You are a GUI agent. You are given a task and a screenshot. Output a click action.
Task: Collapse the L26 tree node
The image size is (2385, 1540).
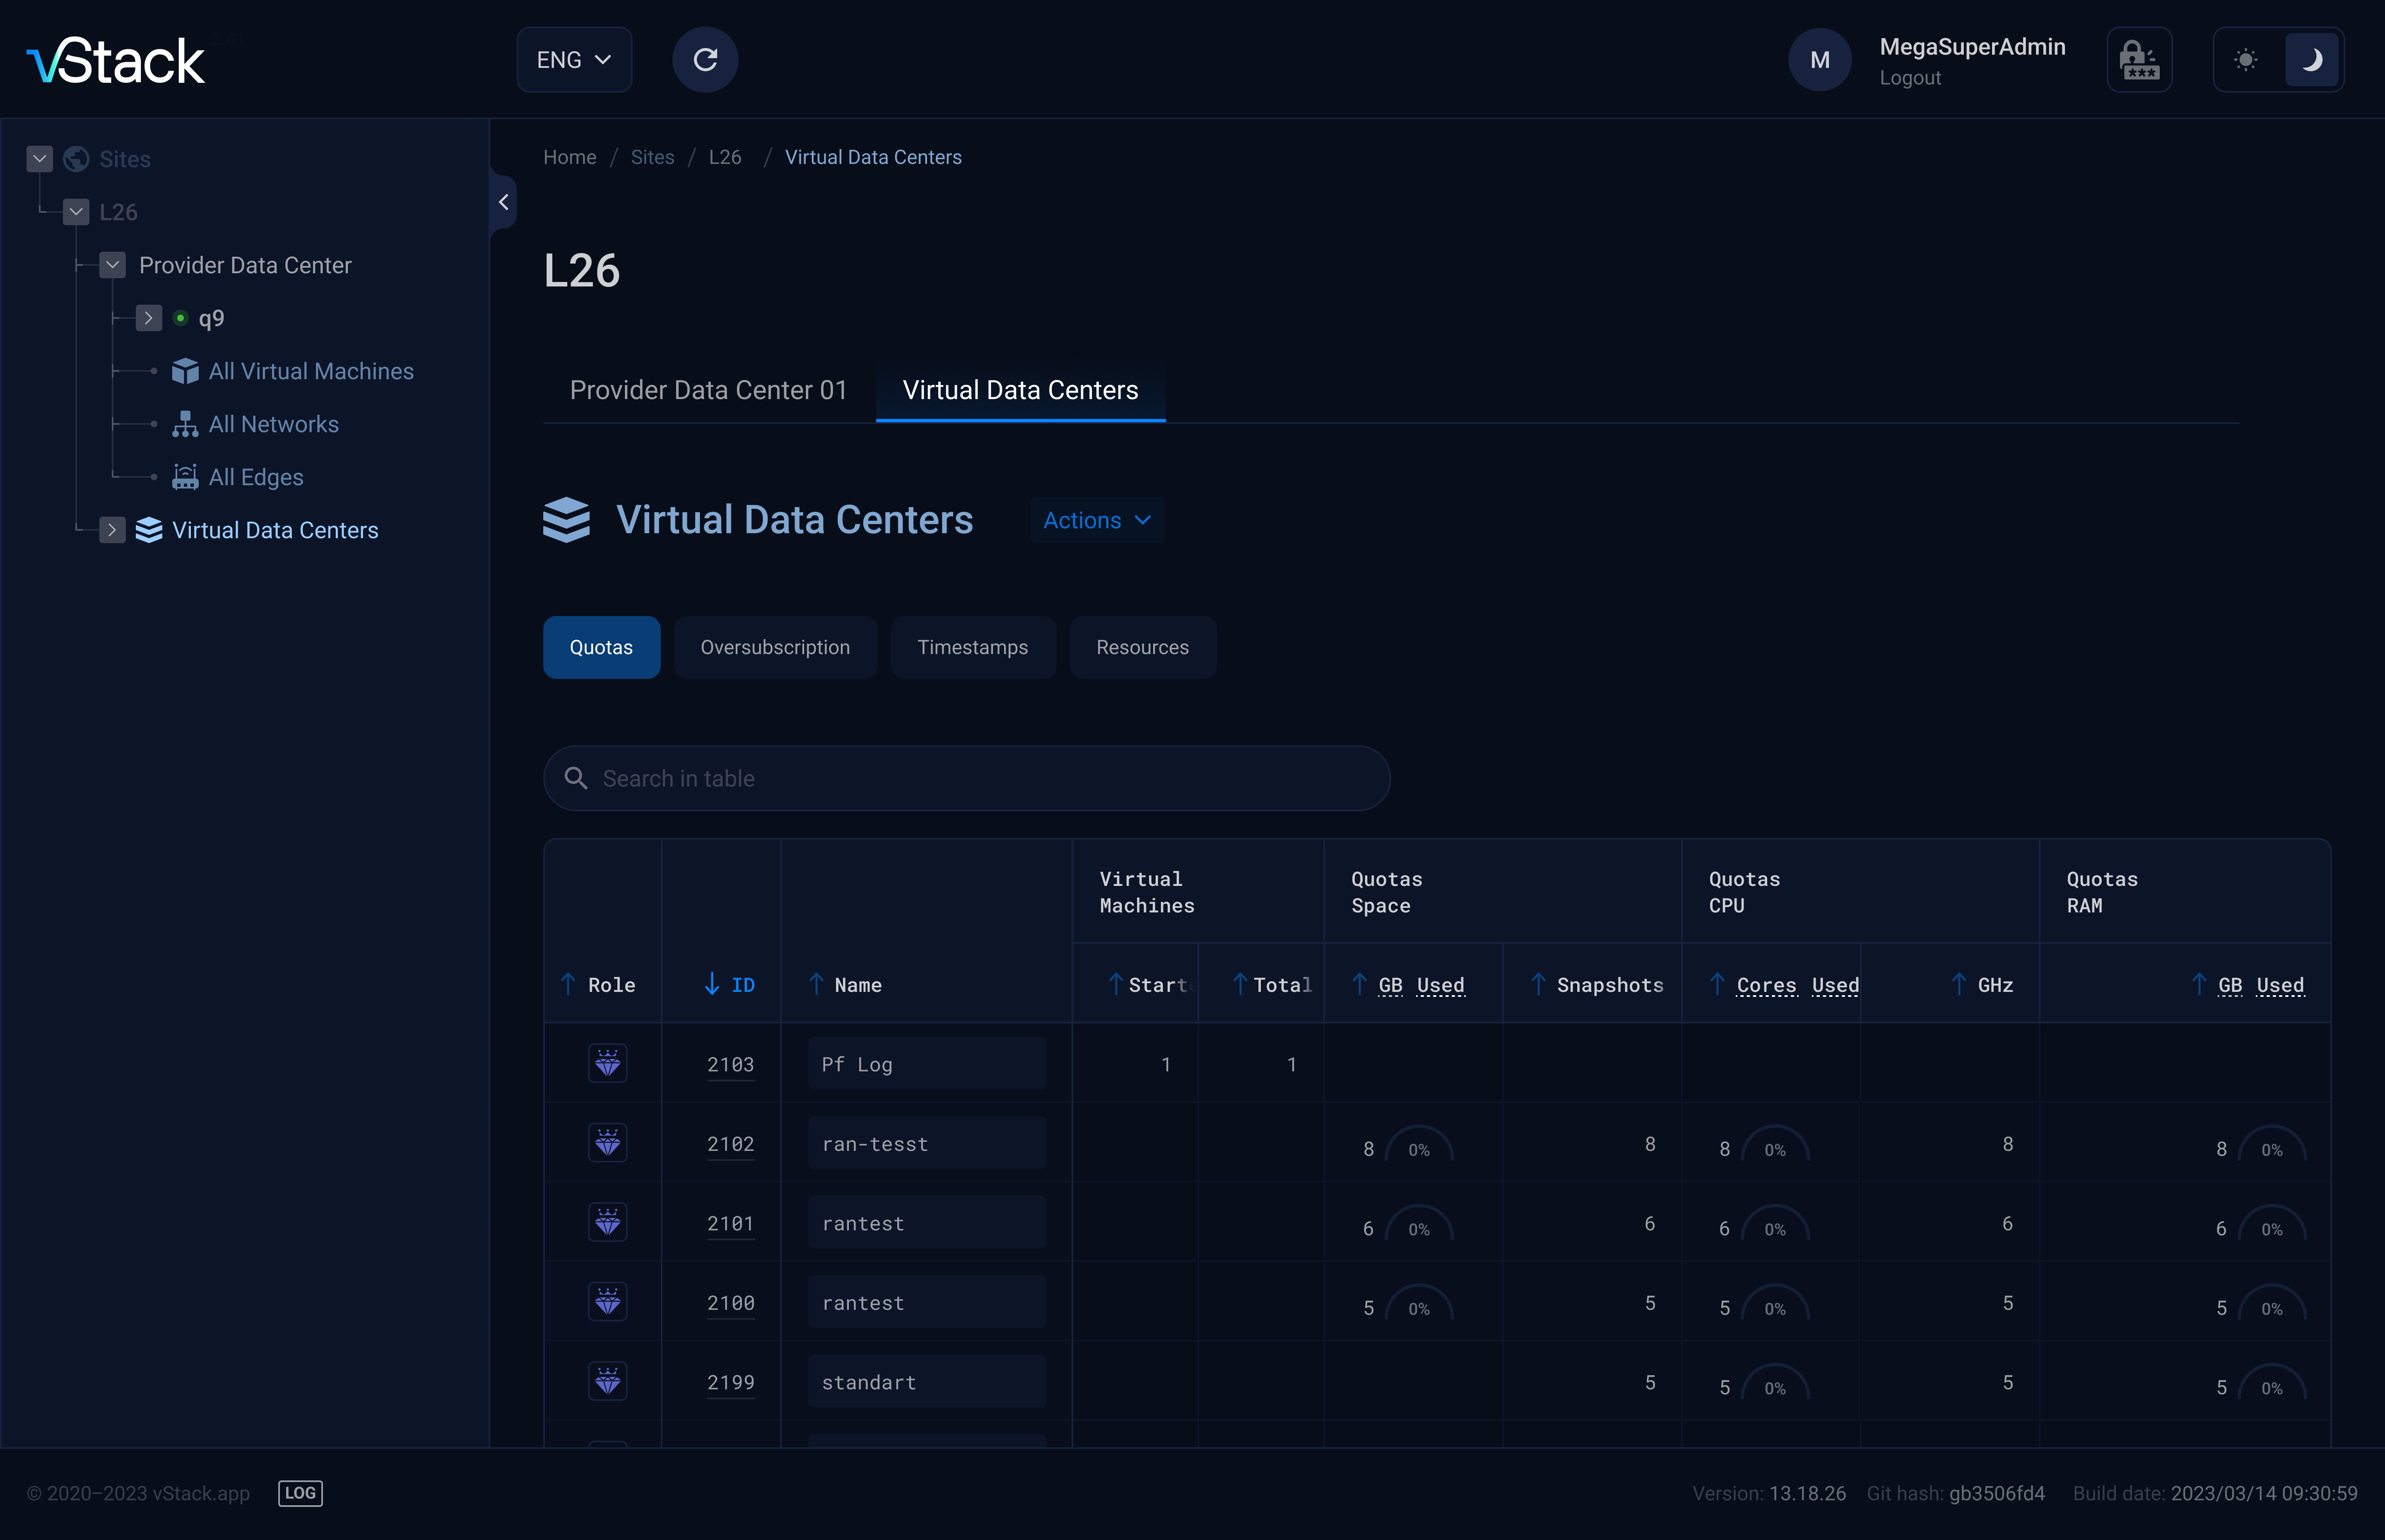[76, 212]
